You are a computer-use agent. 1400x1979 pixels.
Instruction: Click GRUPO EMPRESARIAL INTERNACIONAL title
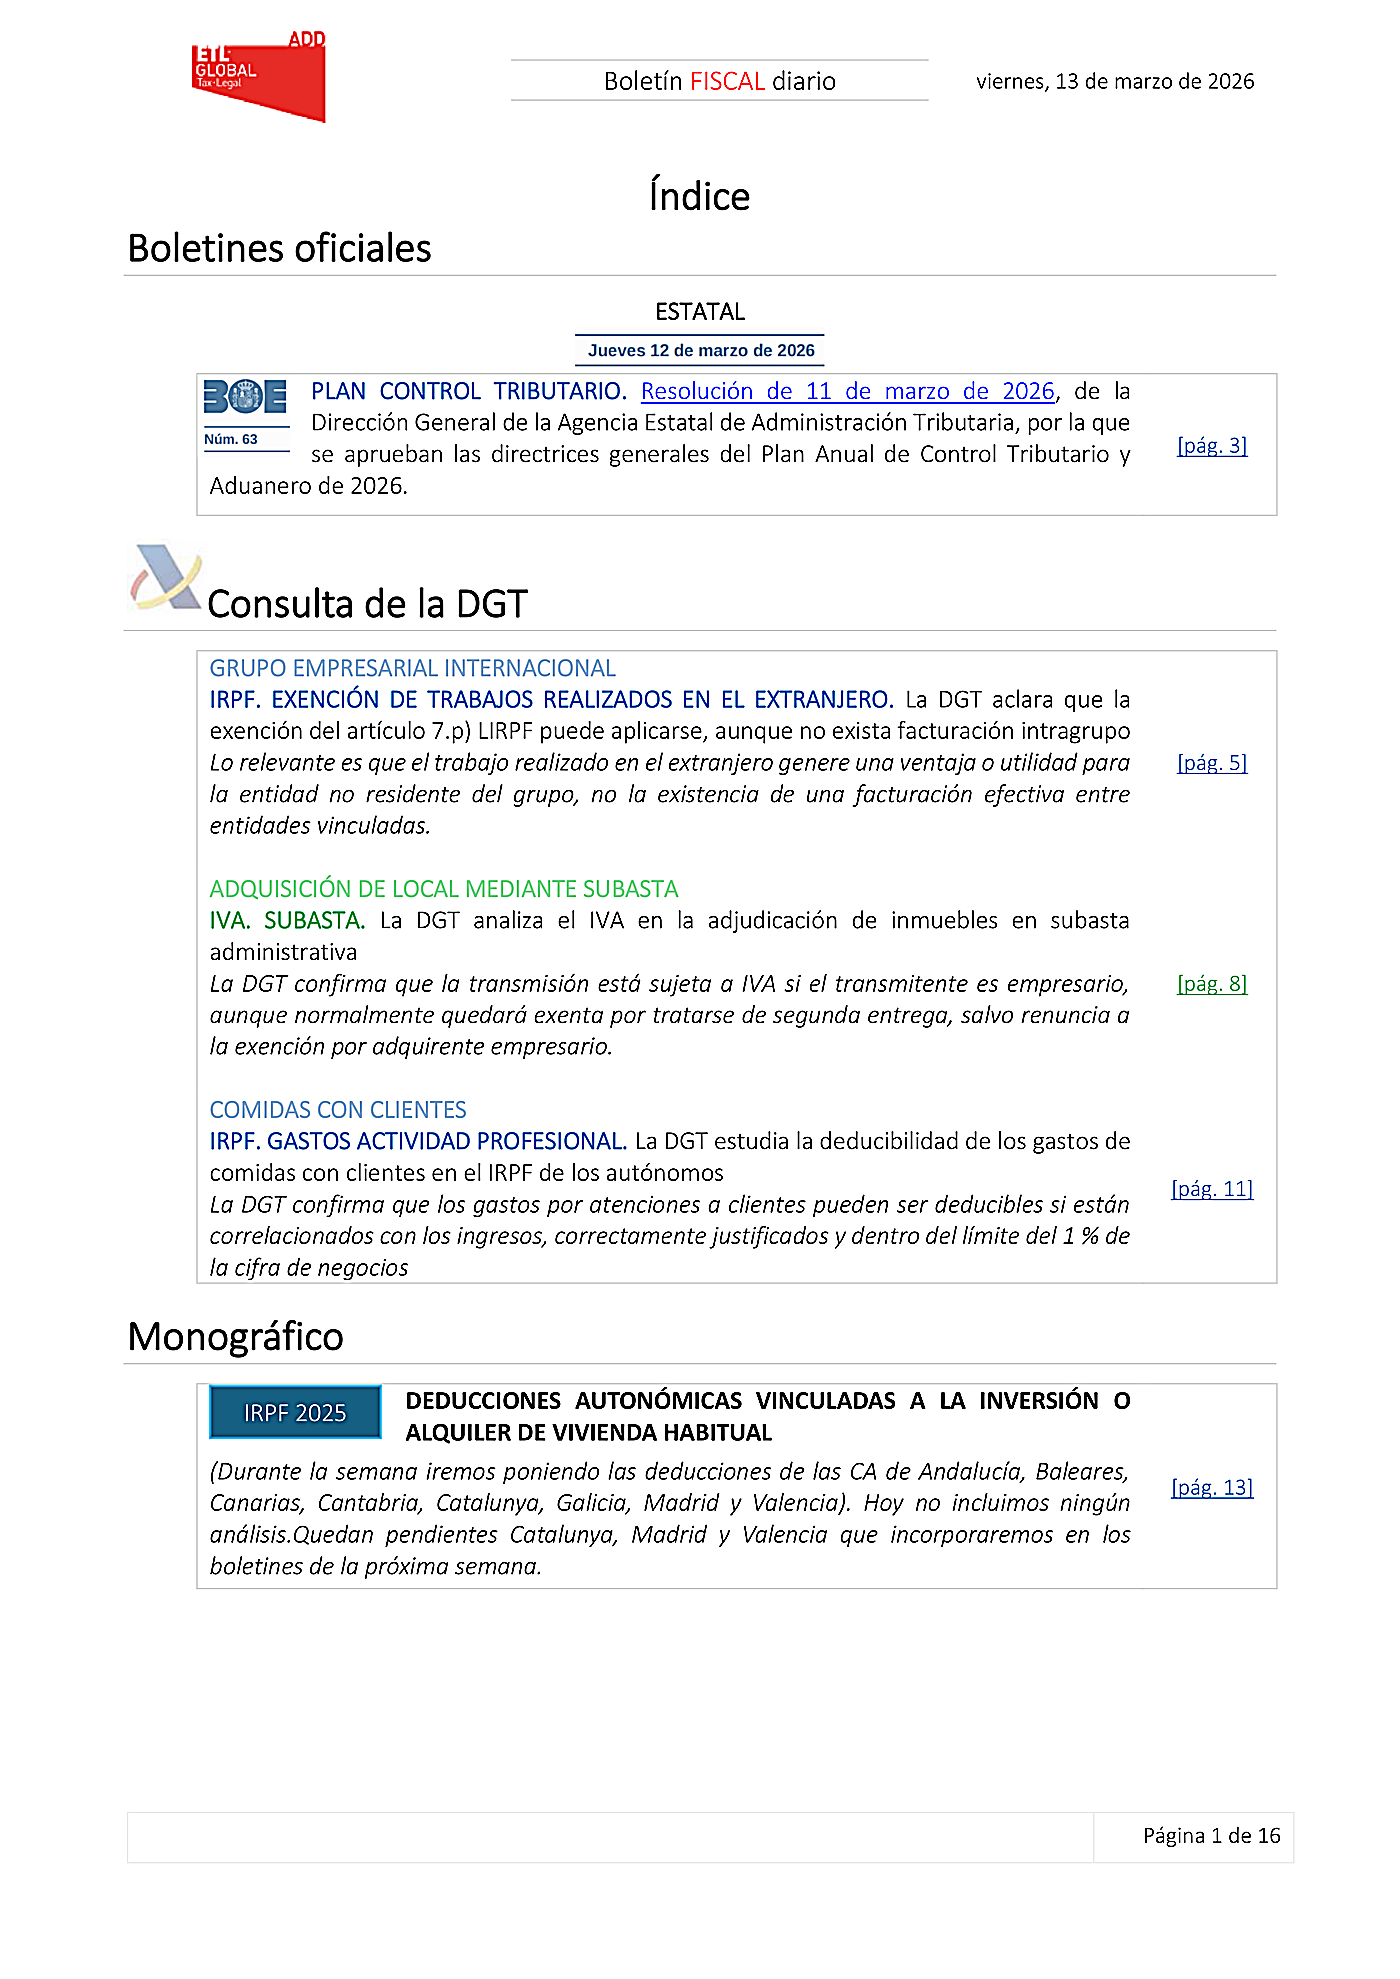point(412,668)
